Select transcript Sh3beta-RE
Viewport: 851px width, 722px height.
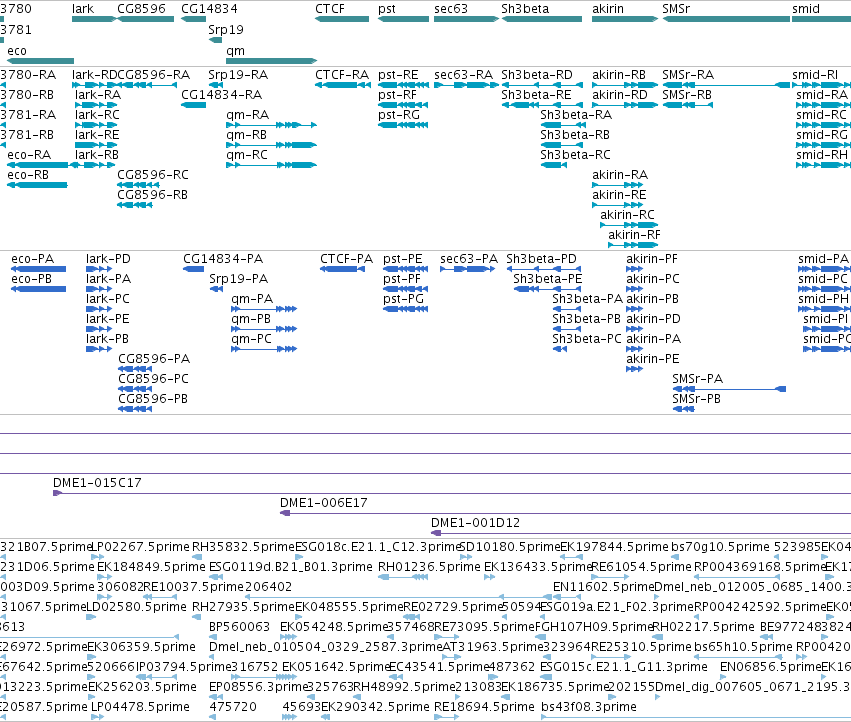coord(542,105)
